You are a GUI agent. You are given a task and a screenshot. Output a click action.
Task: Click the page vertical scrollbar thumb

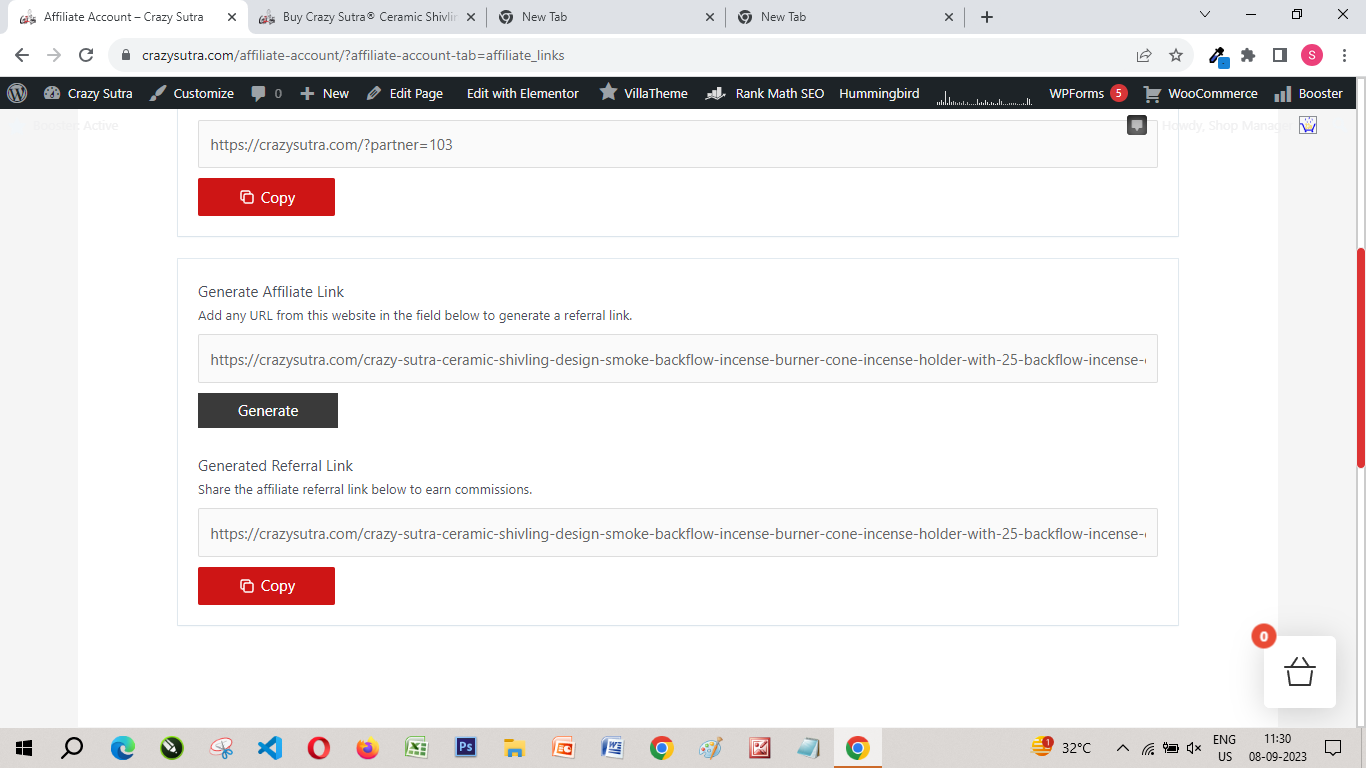click(x=1360, y=357)
